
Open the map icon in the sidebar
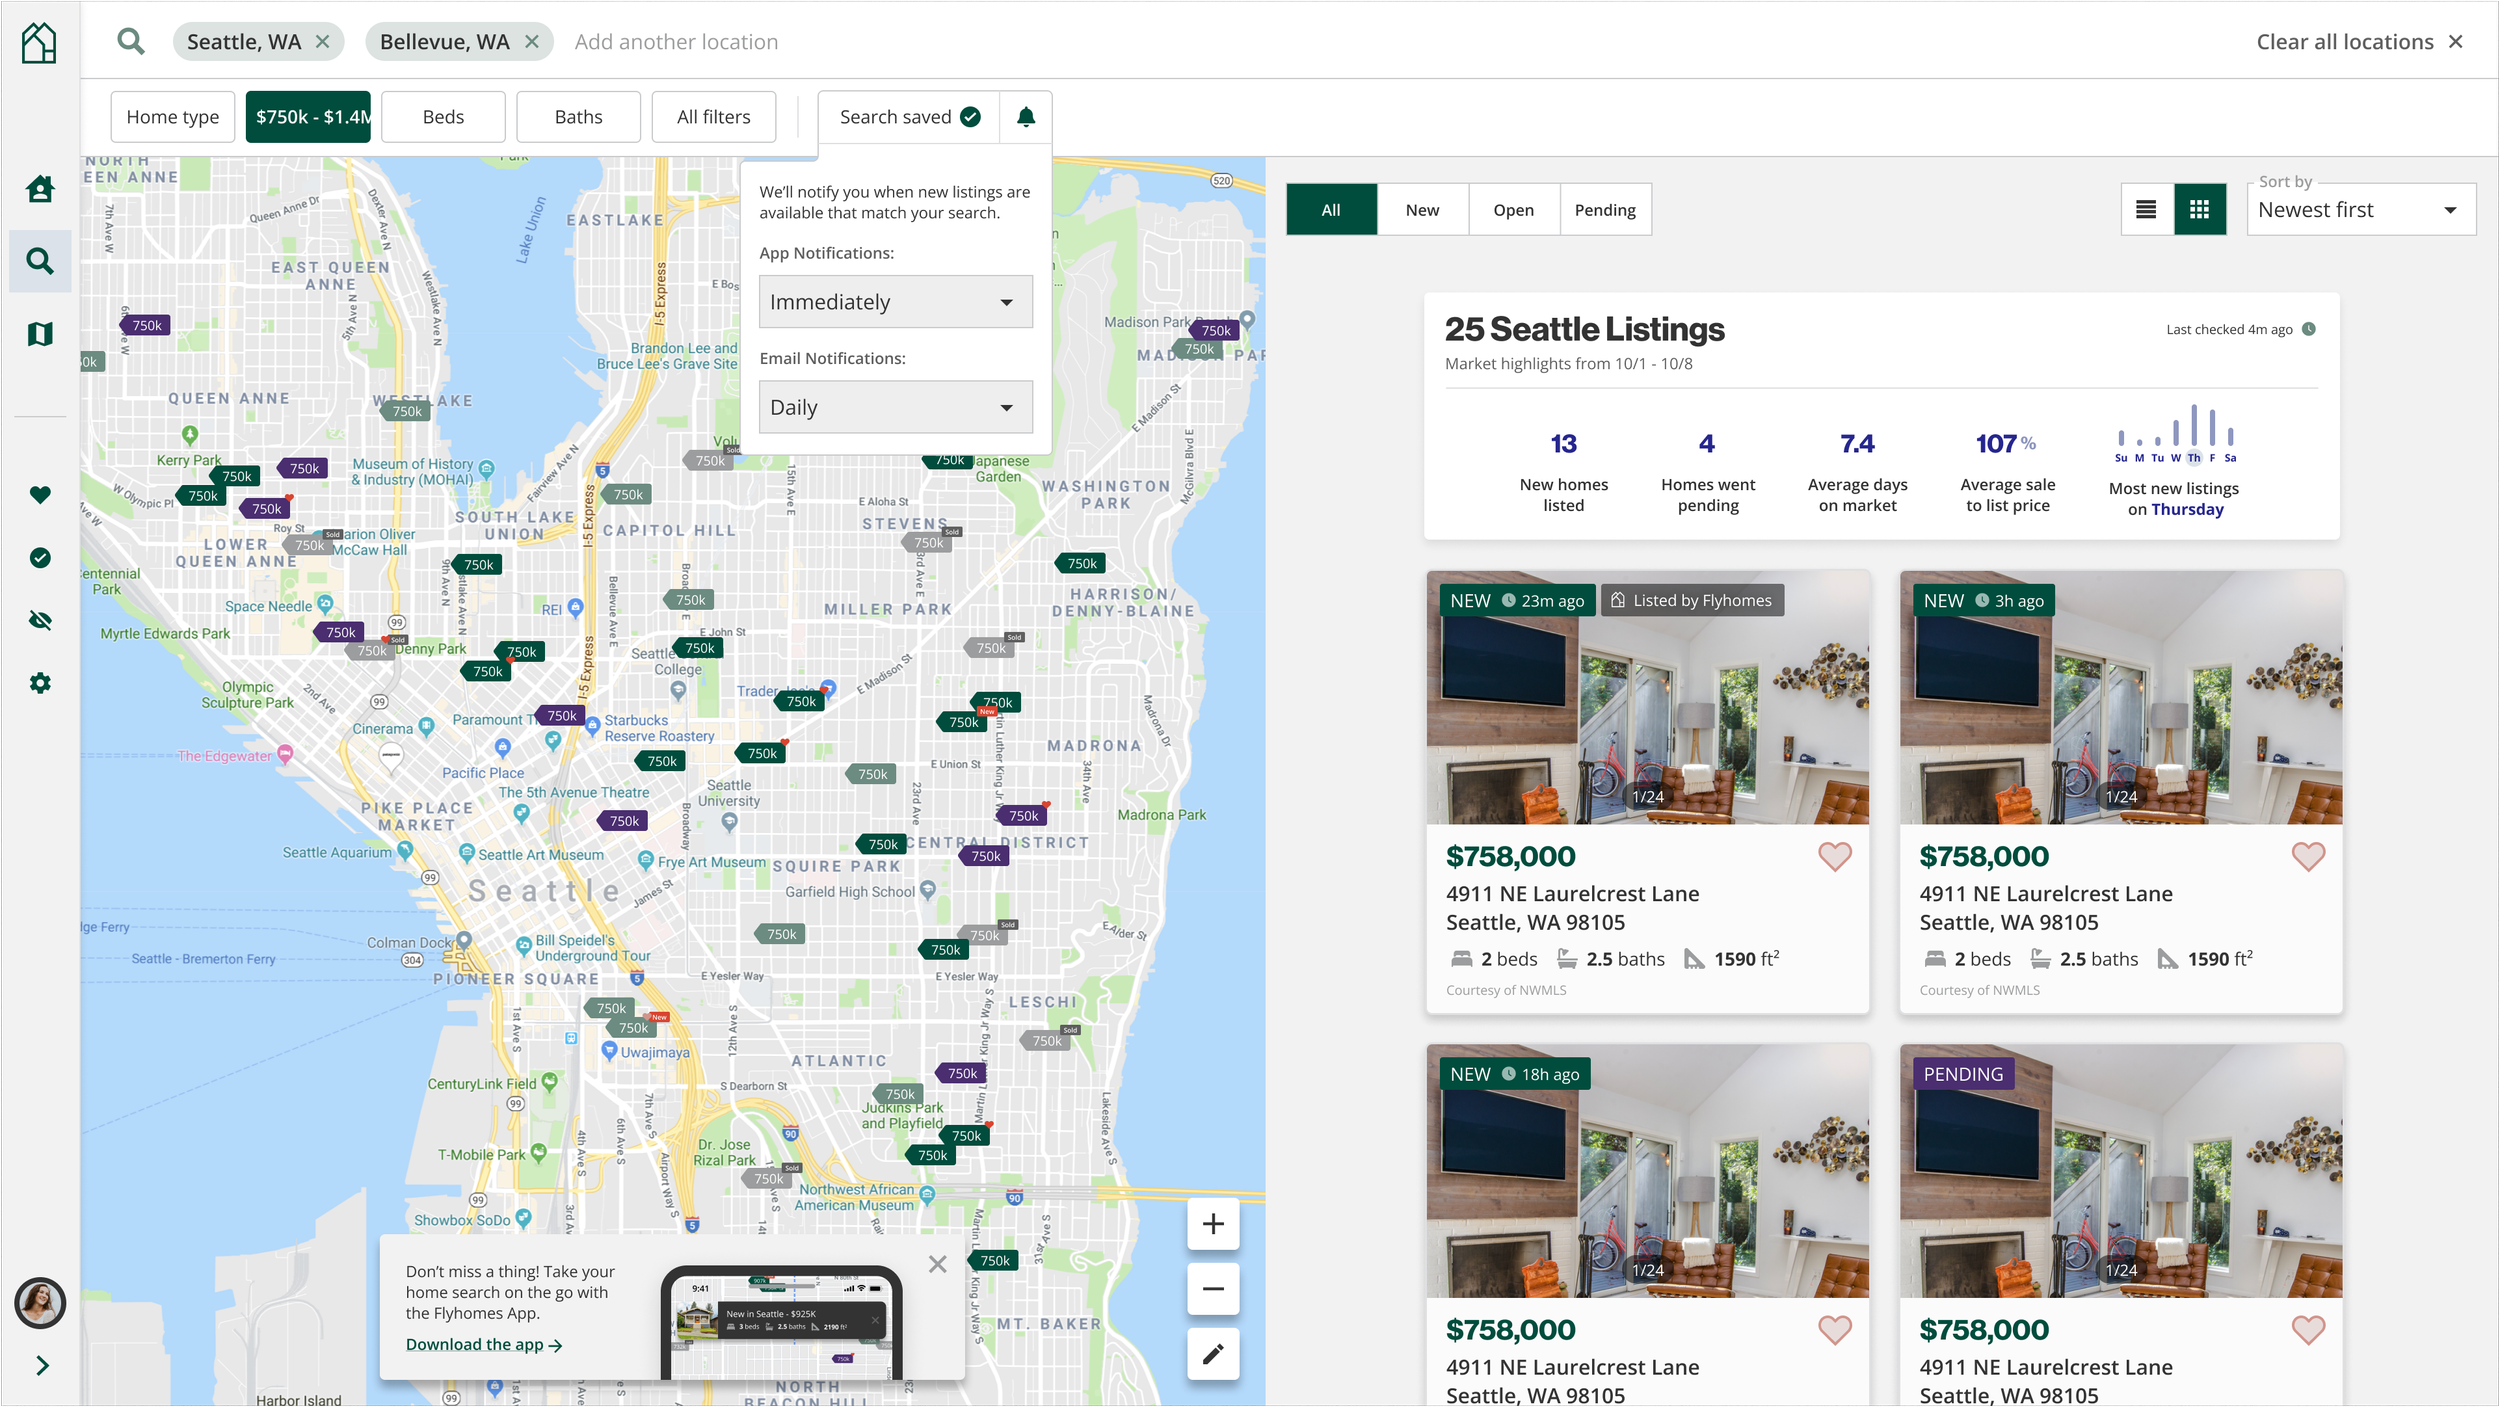[x=40, y=334]
